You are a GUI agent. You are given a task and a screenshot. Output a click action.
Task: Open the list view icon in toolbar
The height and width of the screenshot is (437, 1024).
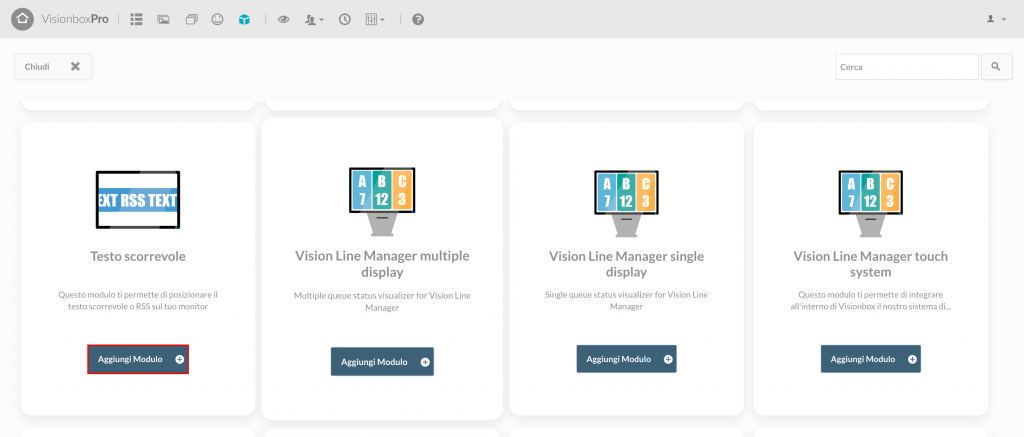coord(136,20)
